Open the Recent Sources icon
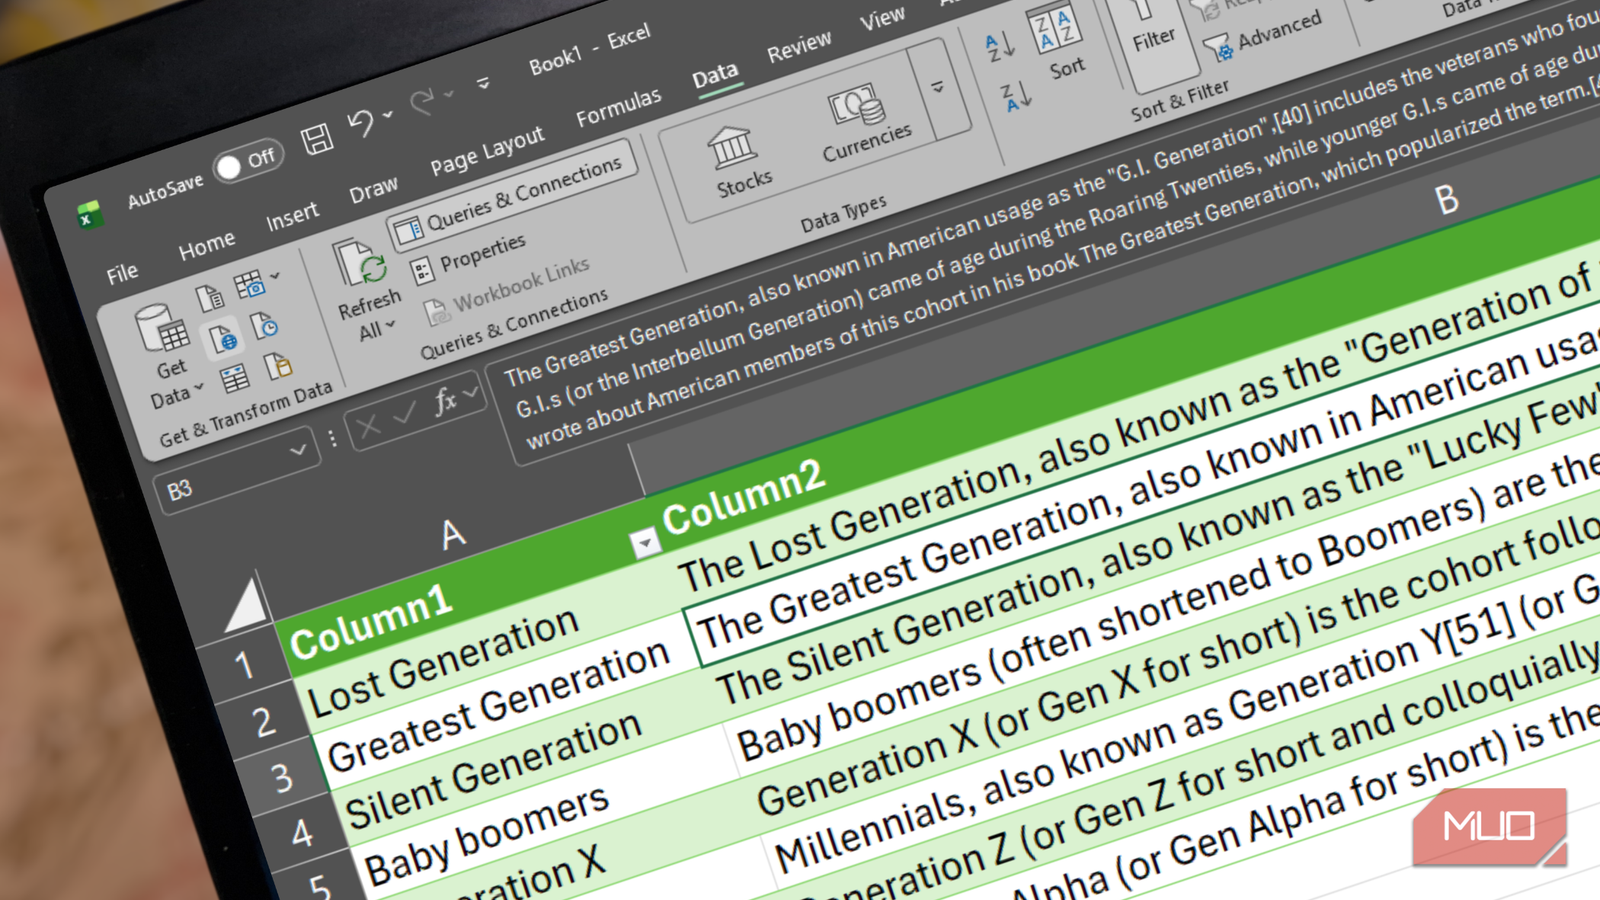Image resolution: width=1600 pixels, height=900 pixels. click(x=264, y=326)
